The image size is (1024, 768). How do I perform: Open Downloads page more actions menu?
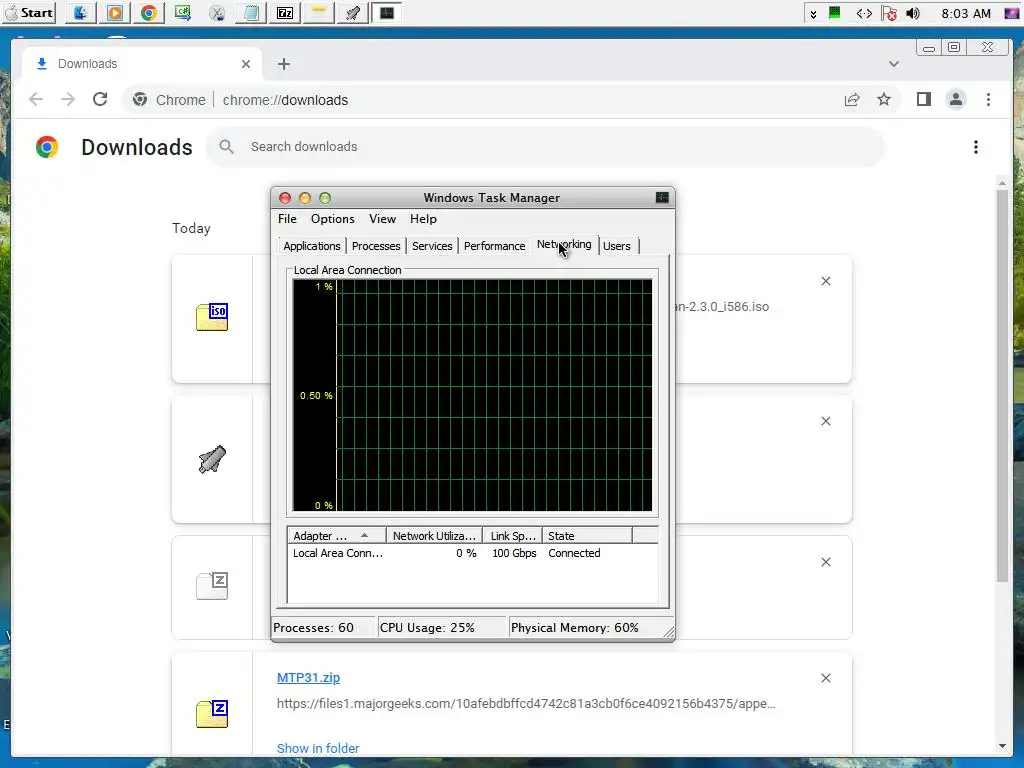coord(976,147)
